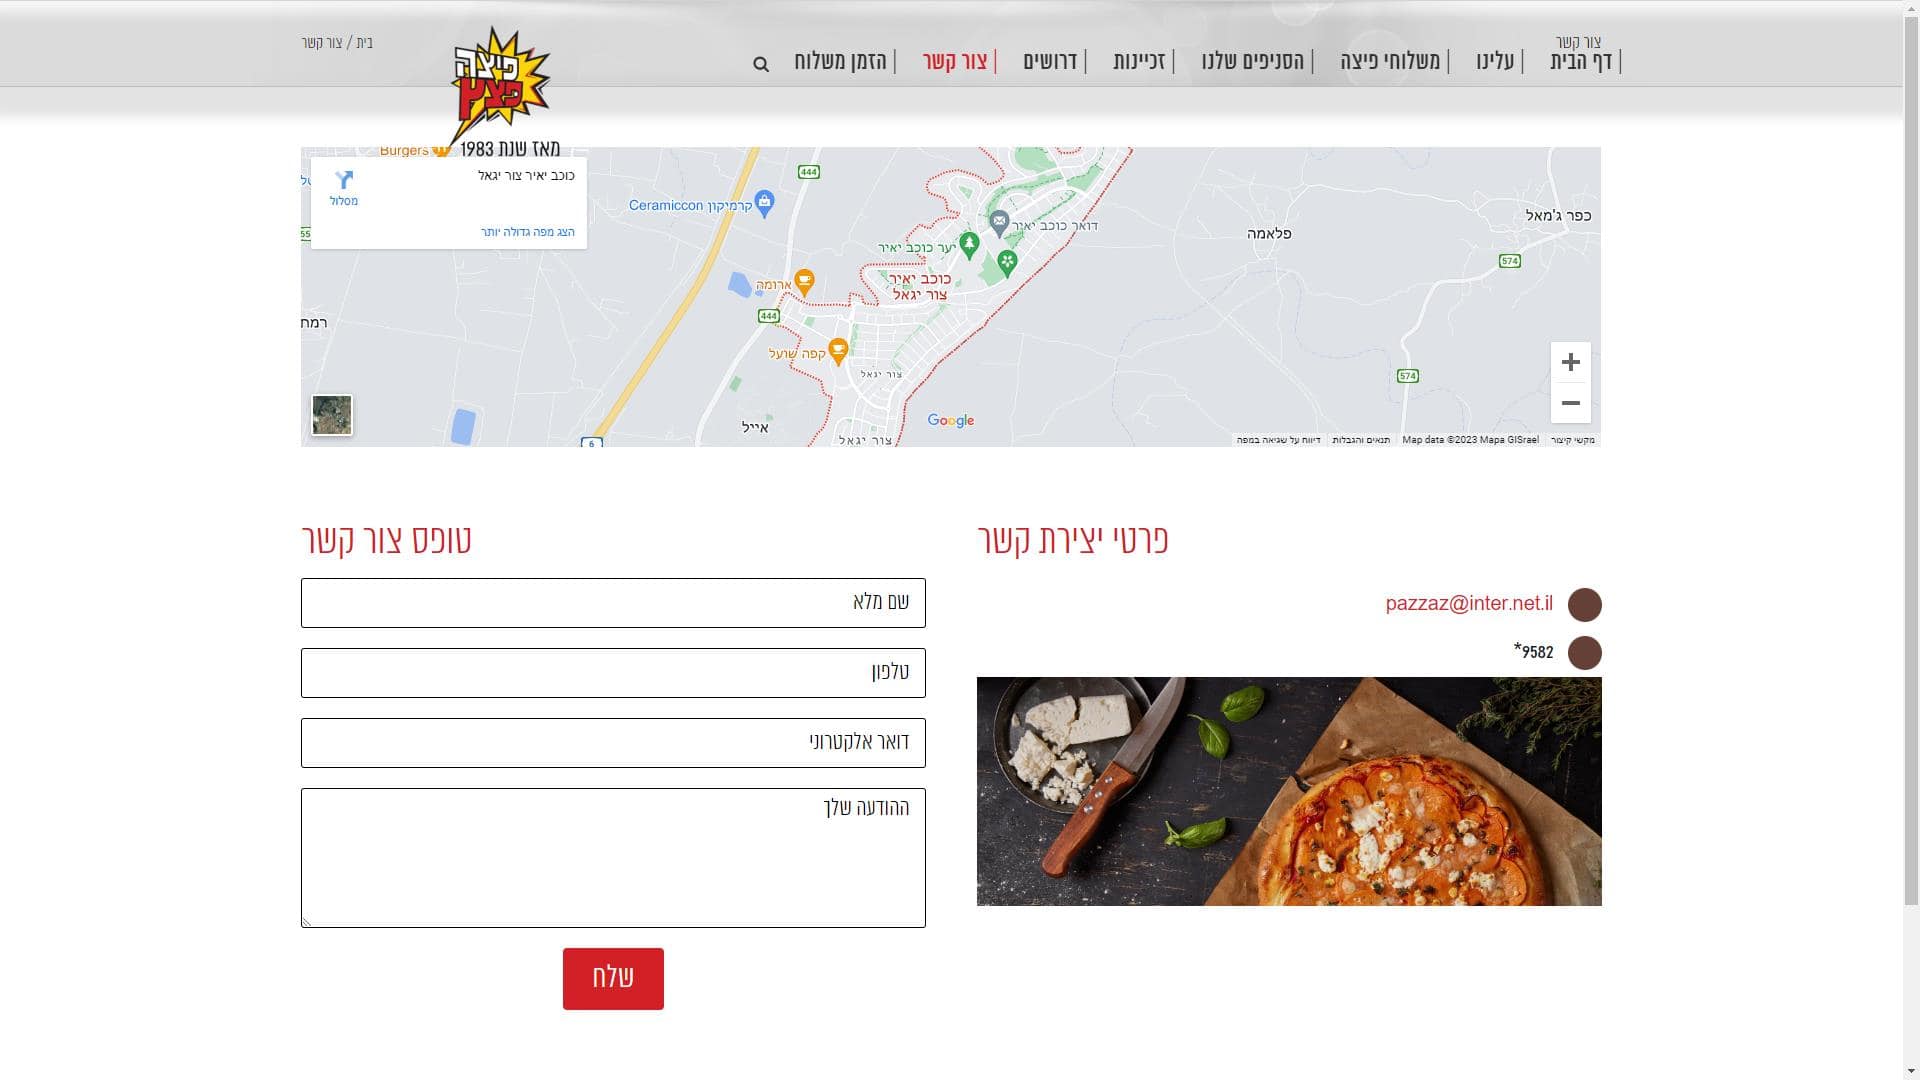Submit the form with שלח button
The width and height of the screenshot is (1920, 1080).
click(613, 979)
